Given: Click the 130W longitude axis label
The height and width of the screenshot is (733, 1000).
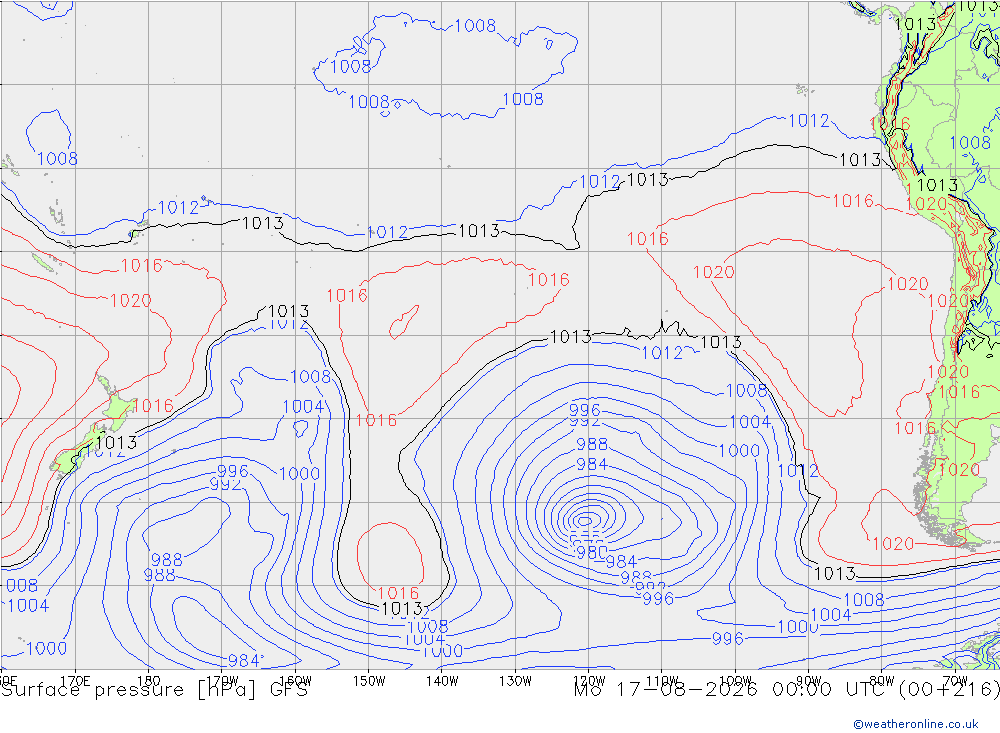Looking at the screenshot, I should click(515, 681).
